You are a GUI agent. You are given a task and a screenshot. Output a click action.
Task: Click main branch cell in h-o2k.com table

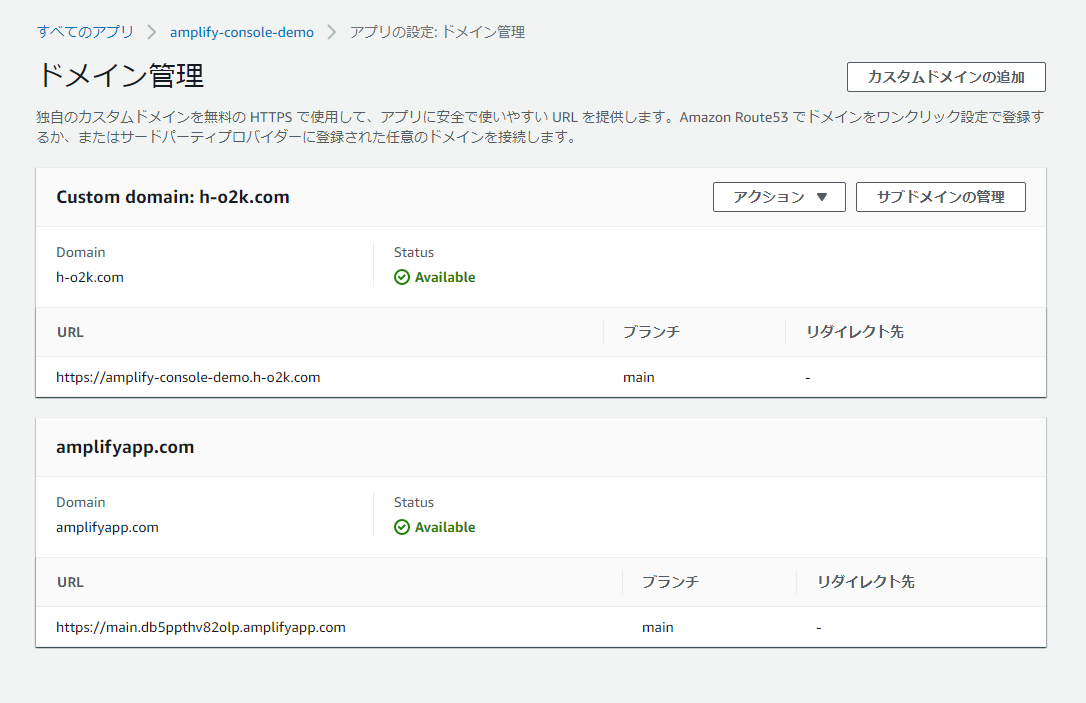coord(639,377)
